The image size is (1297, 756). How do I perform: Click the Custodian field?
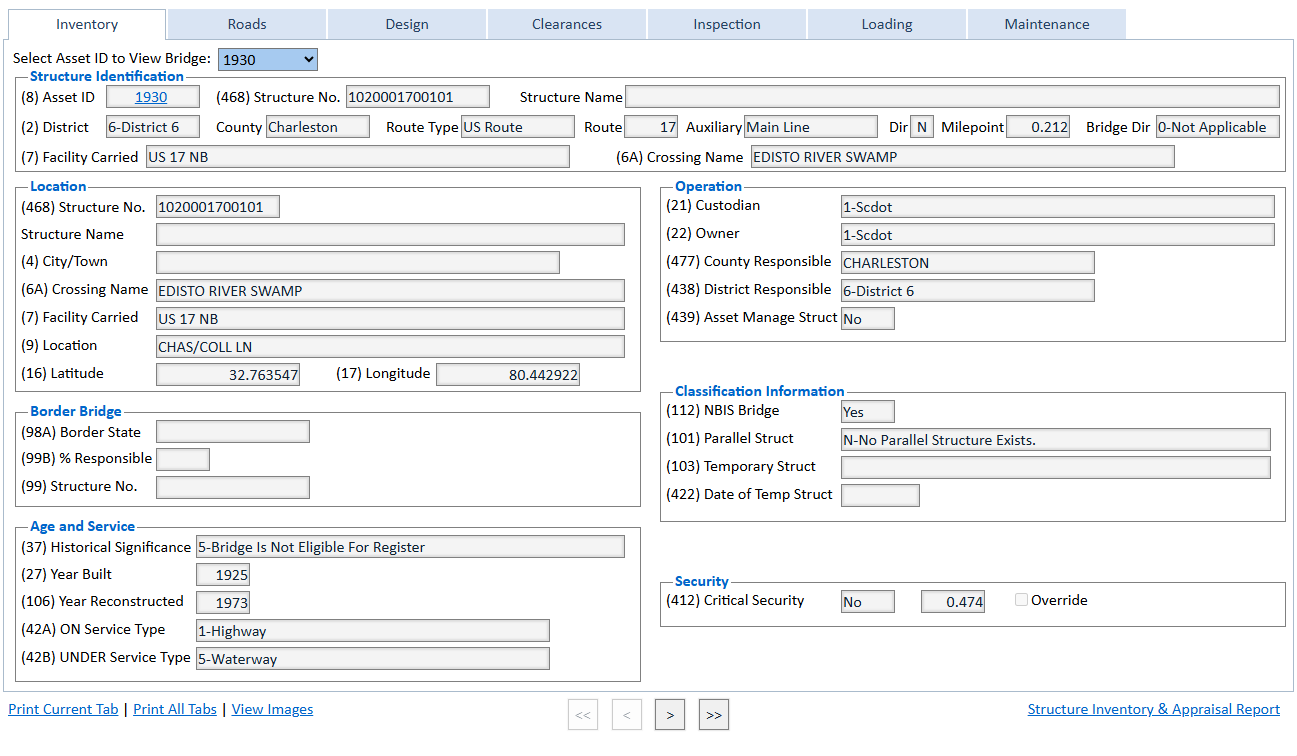[x=1058, y=207]
